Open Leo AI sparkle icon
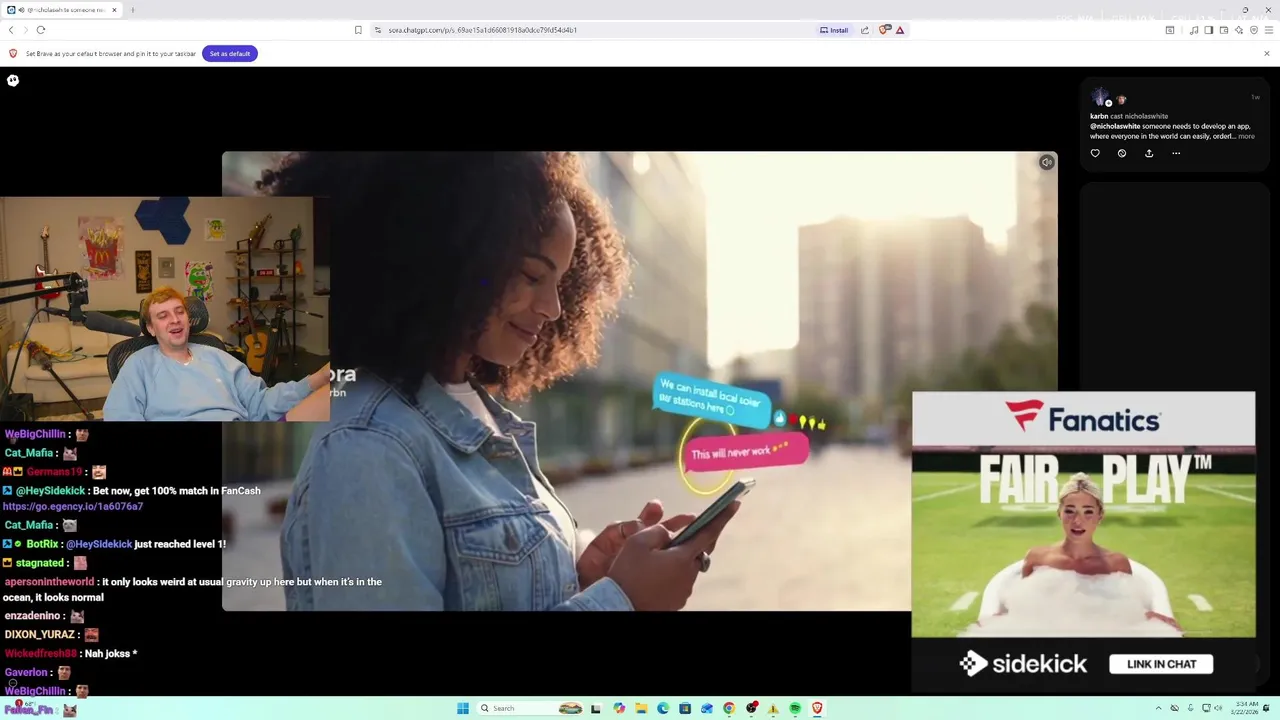 (1238, 30)
